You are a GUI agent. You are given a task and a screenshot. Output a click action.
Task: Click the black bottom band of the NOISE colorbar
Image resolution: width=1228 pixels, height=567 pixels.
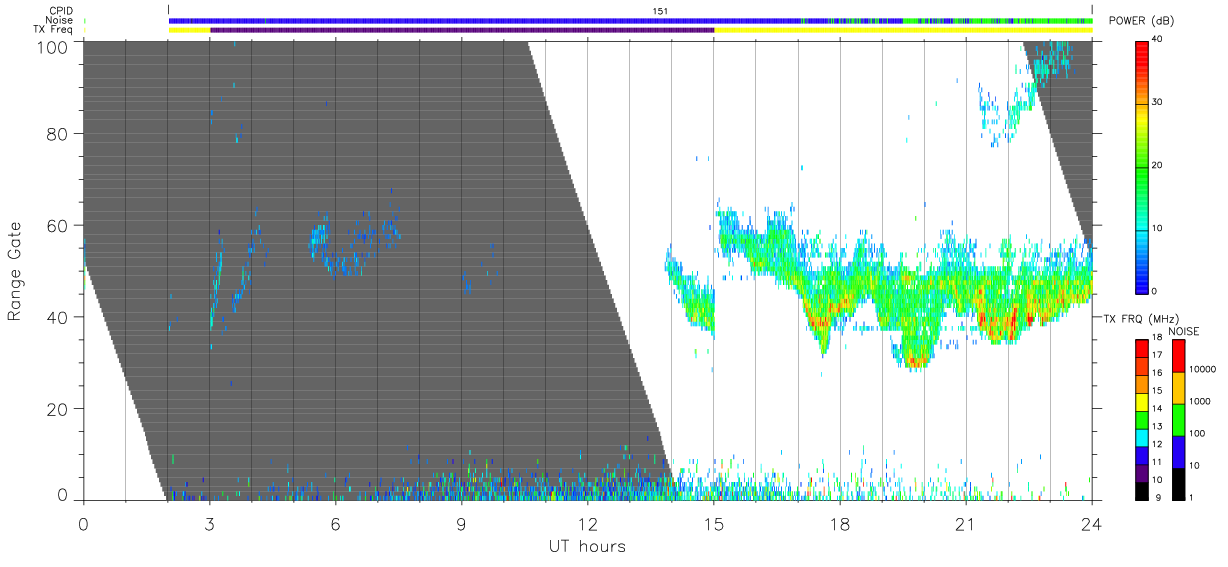click(1180, 483)
